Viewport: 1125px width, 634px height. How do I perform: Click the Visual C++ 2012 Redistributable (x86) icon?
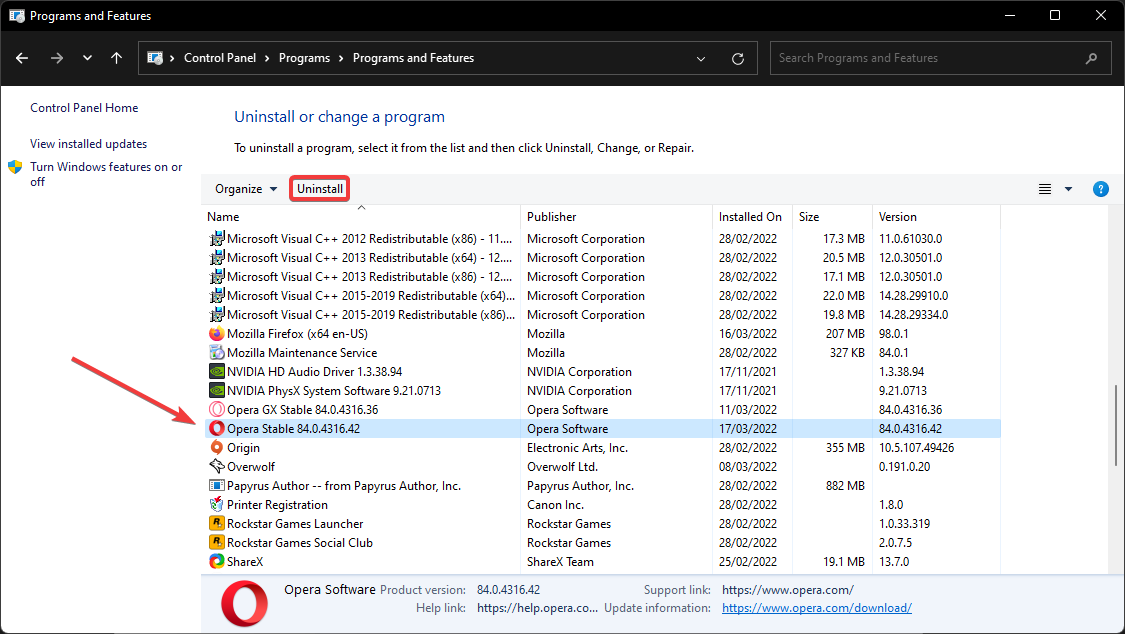pos(217,239)
